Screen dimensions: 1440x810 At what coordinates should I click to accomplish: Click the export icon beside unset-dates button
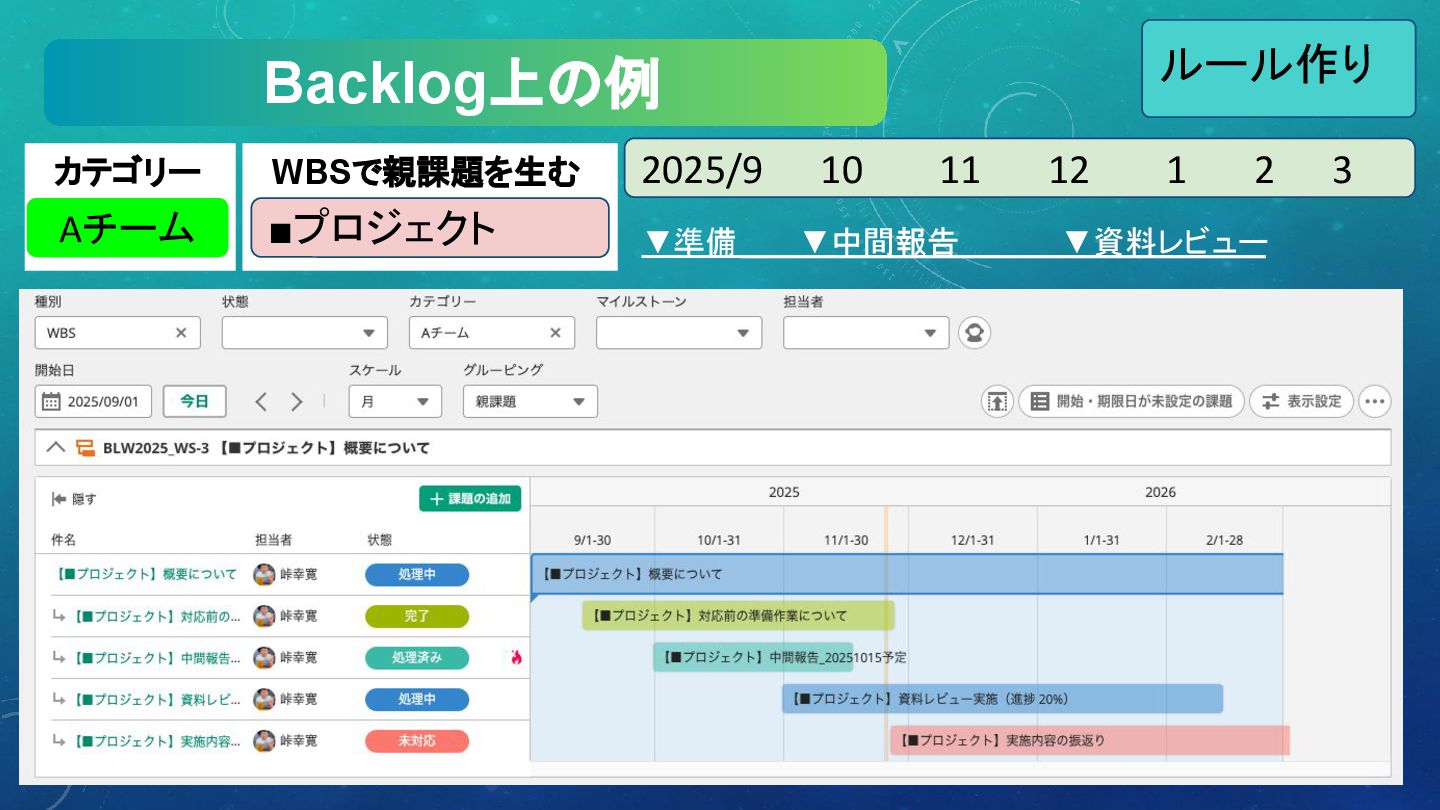pos(996,401)
